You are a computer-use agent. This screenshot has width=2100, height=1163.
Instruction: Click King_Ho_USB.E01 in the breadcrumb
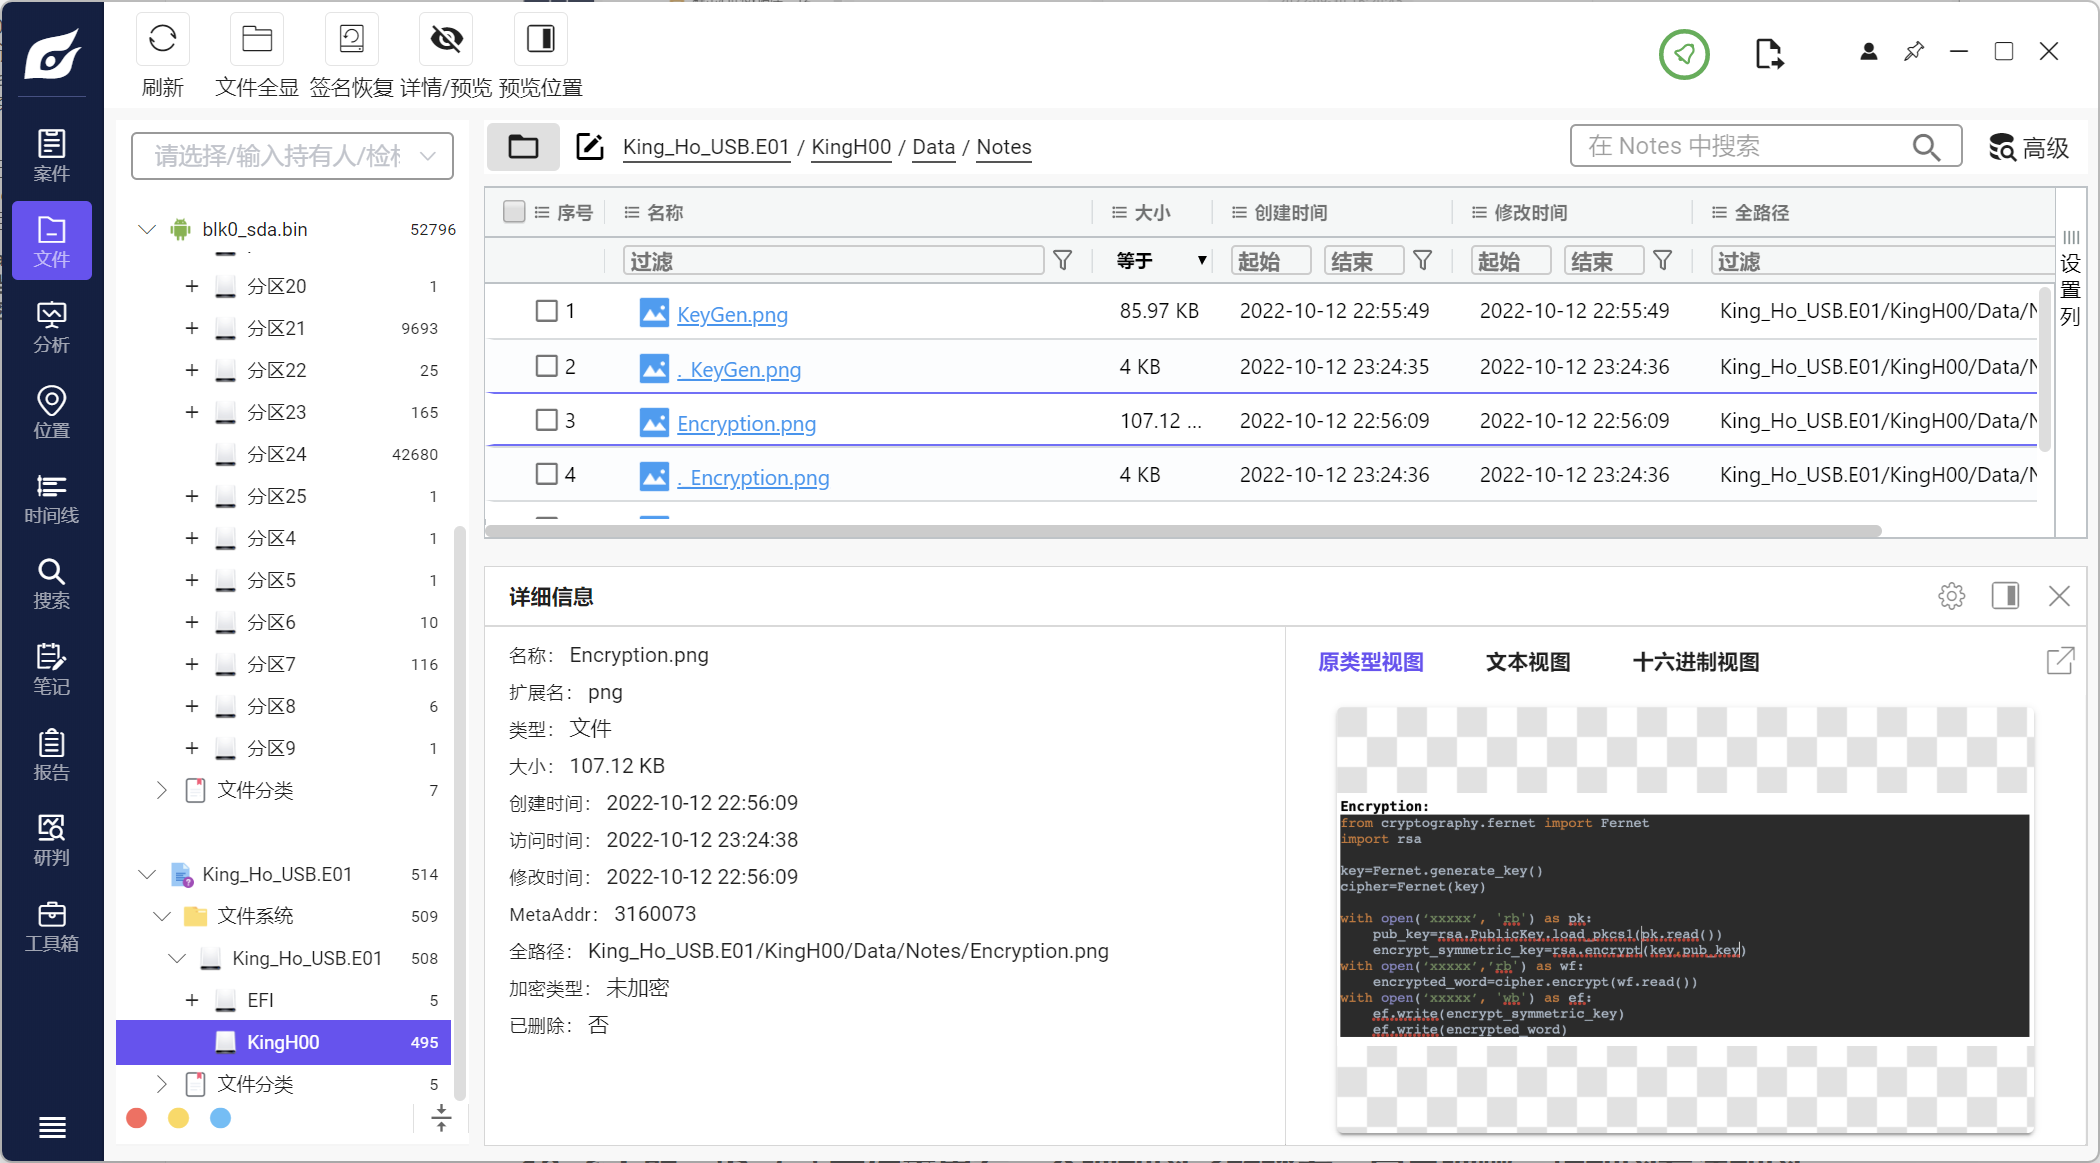tap(706, 147)
